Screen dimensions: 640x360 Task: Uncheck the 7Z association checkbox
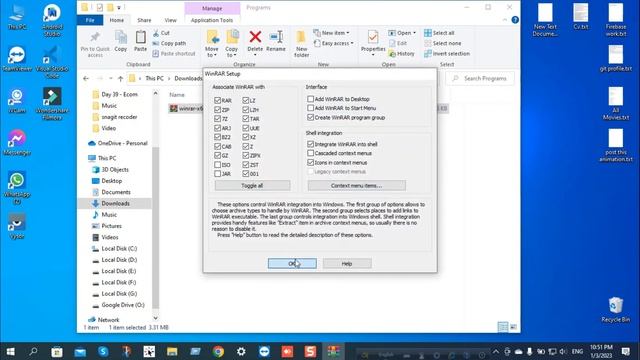[218, 118]
